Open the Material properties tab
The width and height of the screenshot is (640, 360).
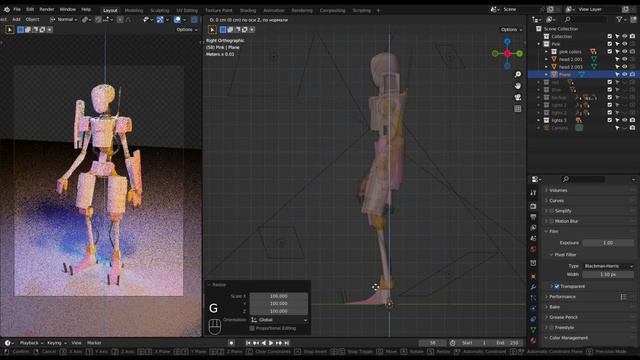(x=533, y=340)
